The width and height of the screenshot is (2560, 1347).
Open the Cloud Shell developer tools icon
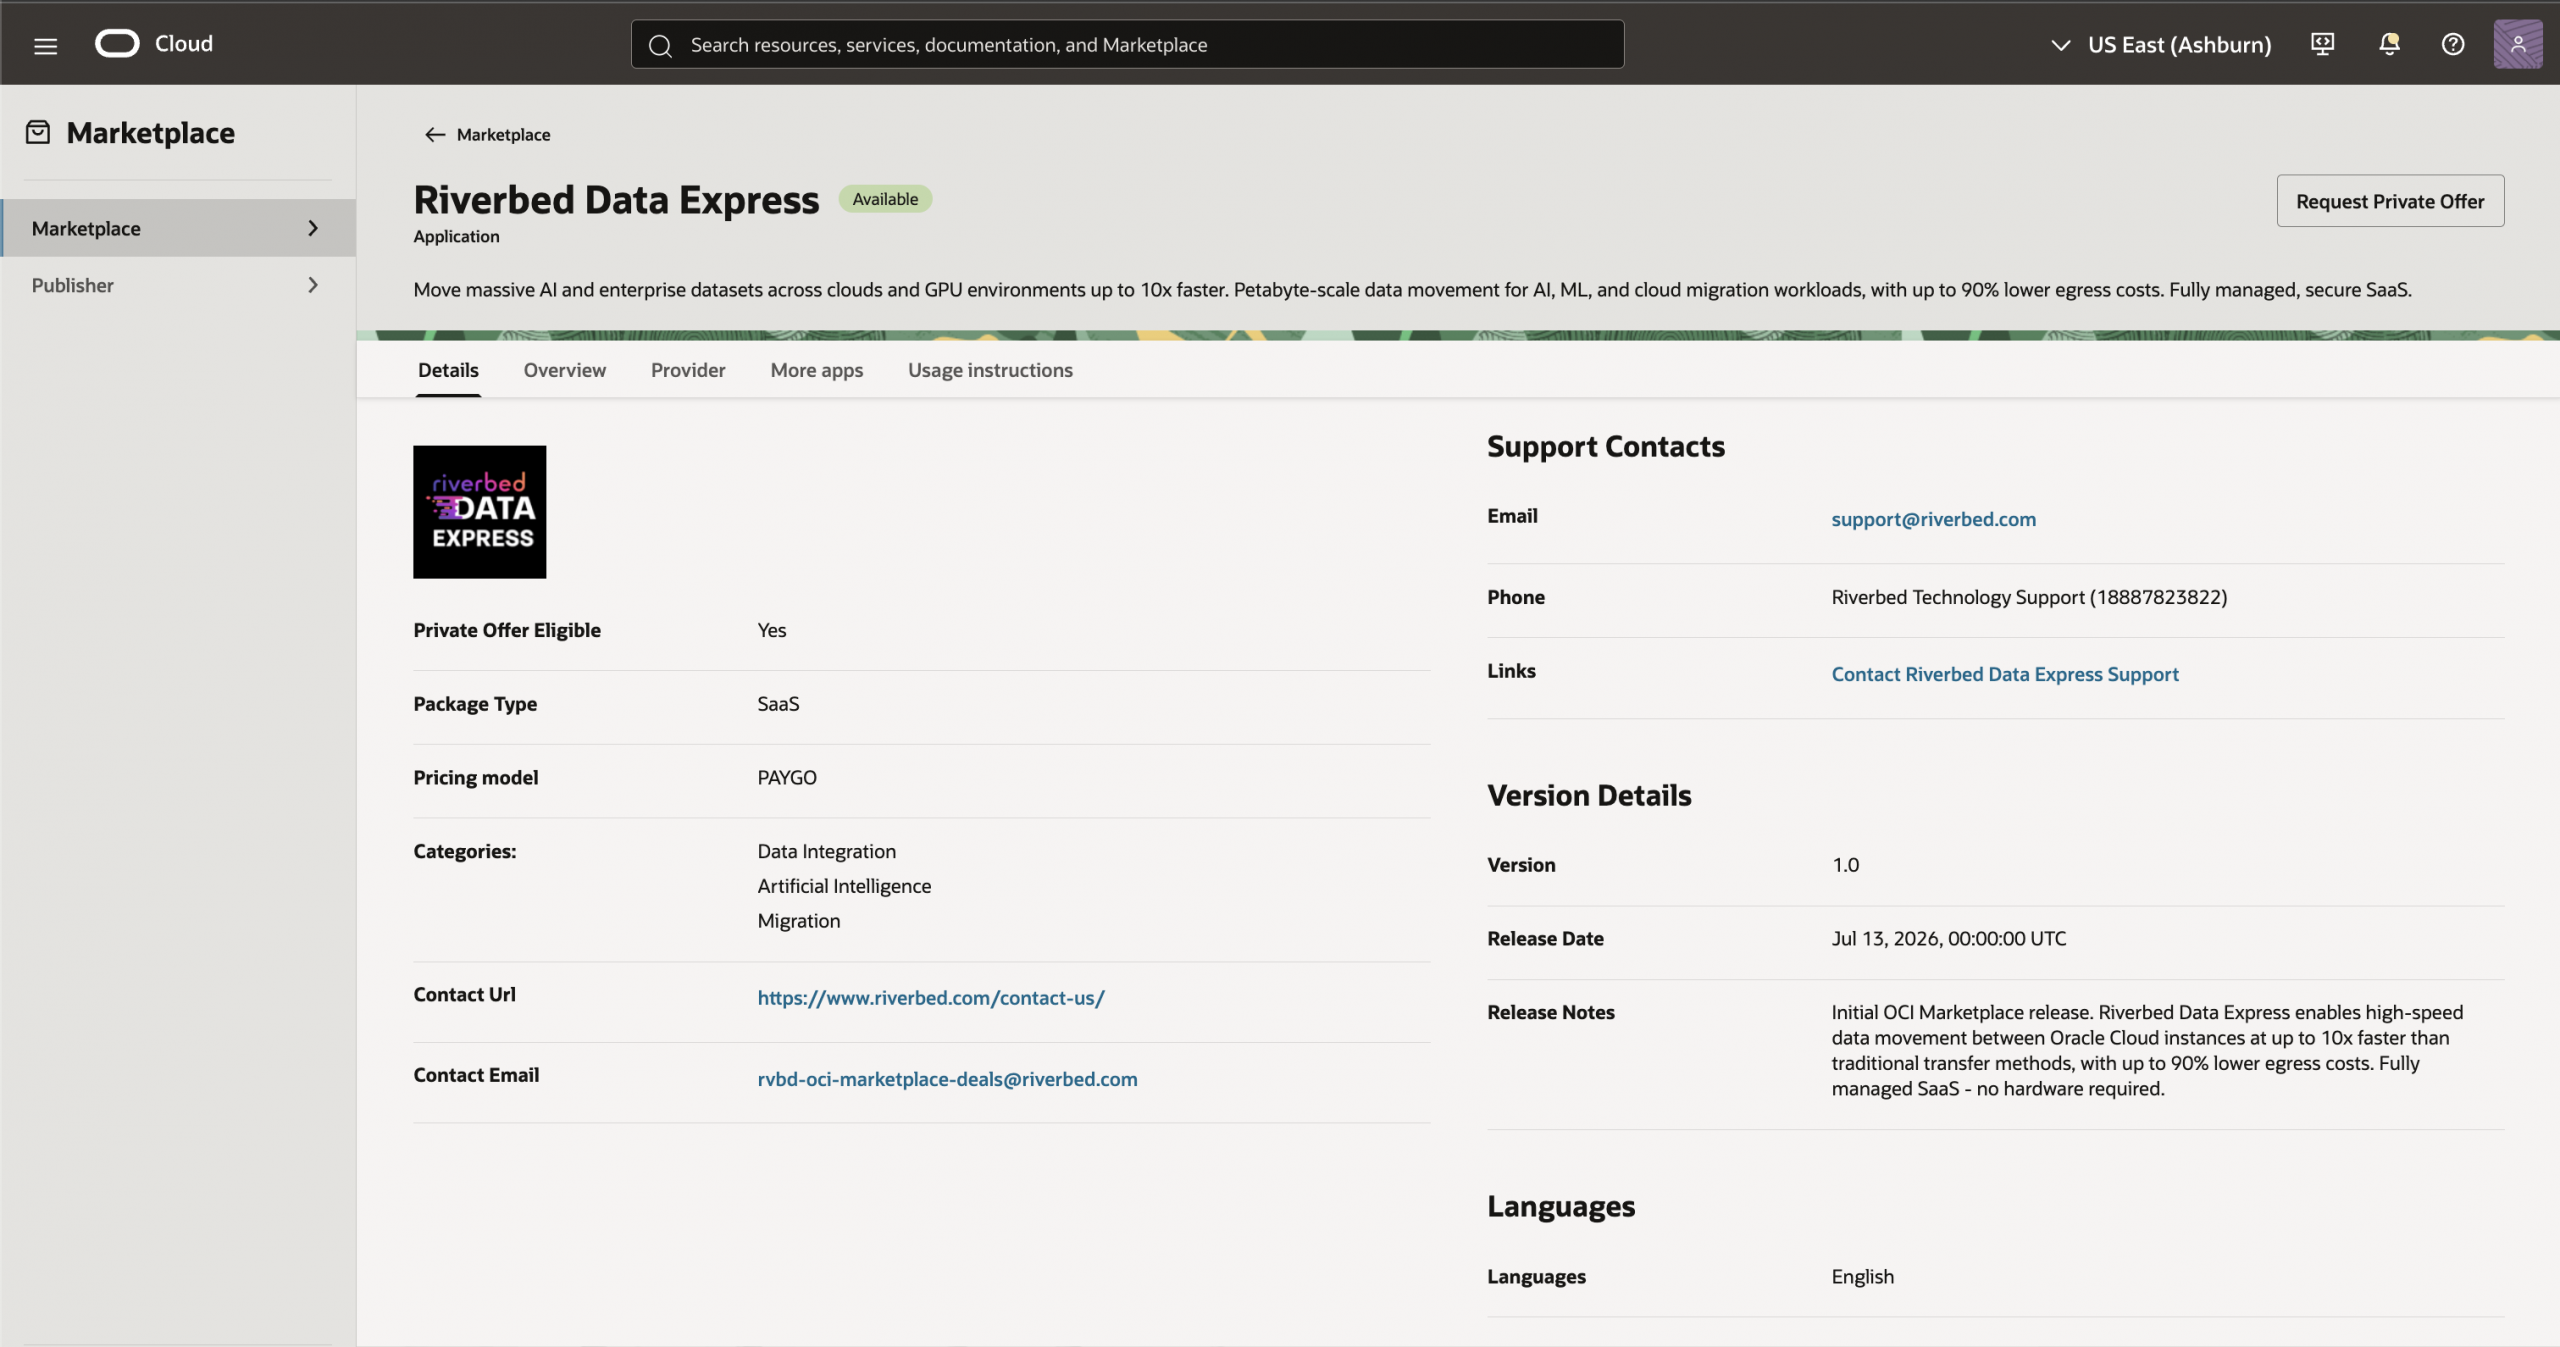tap(2322, 44)
